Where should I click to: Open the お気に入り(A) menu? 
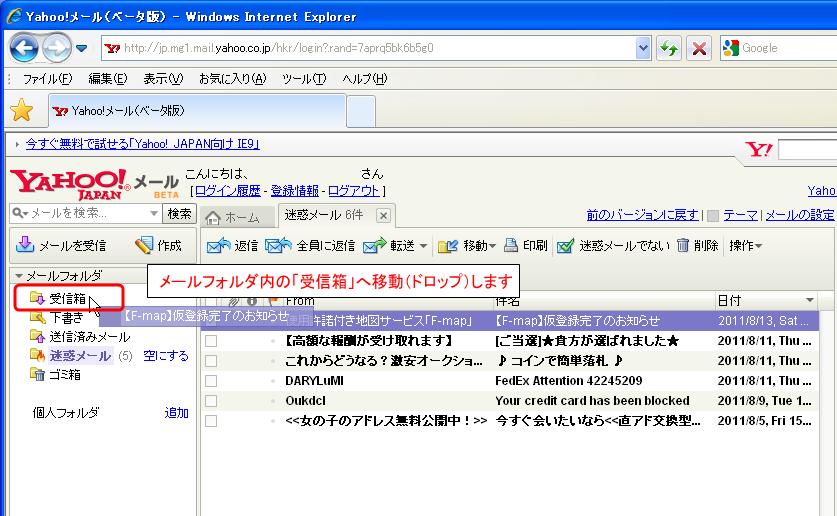[232, 79]
